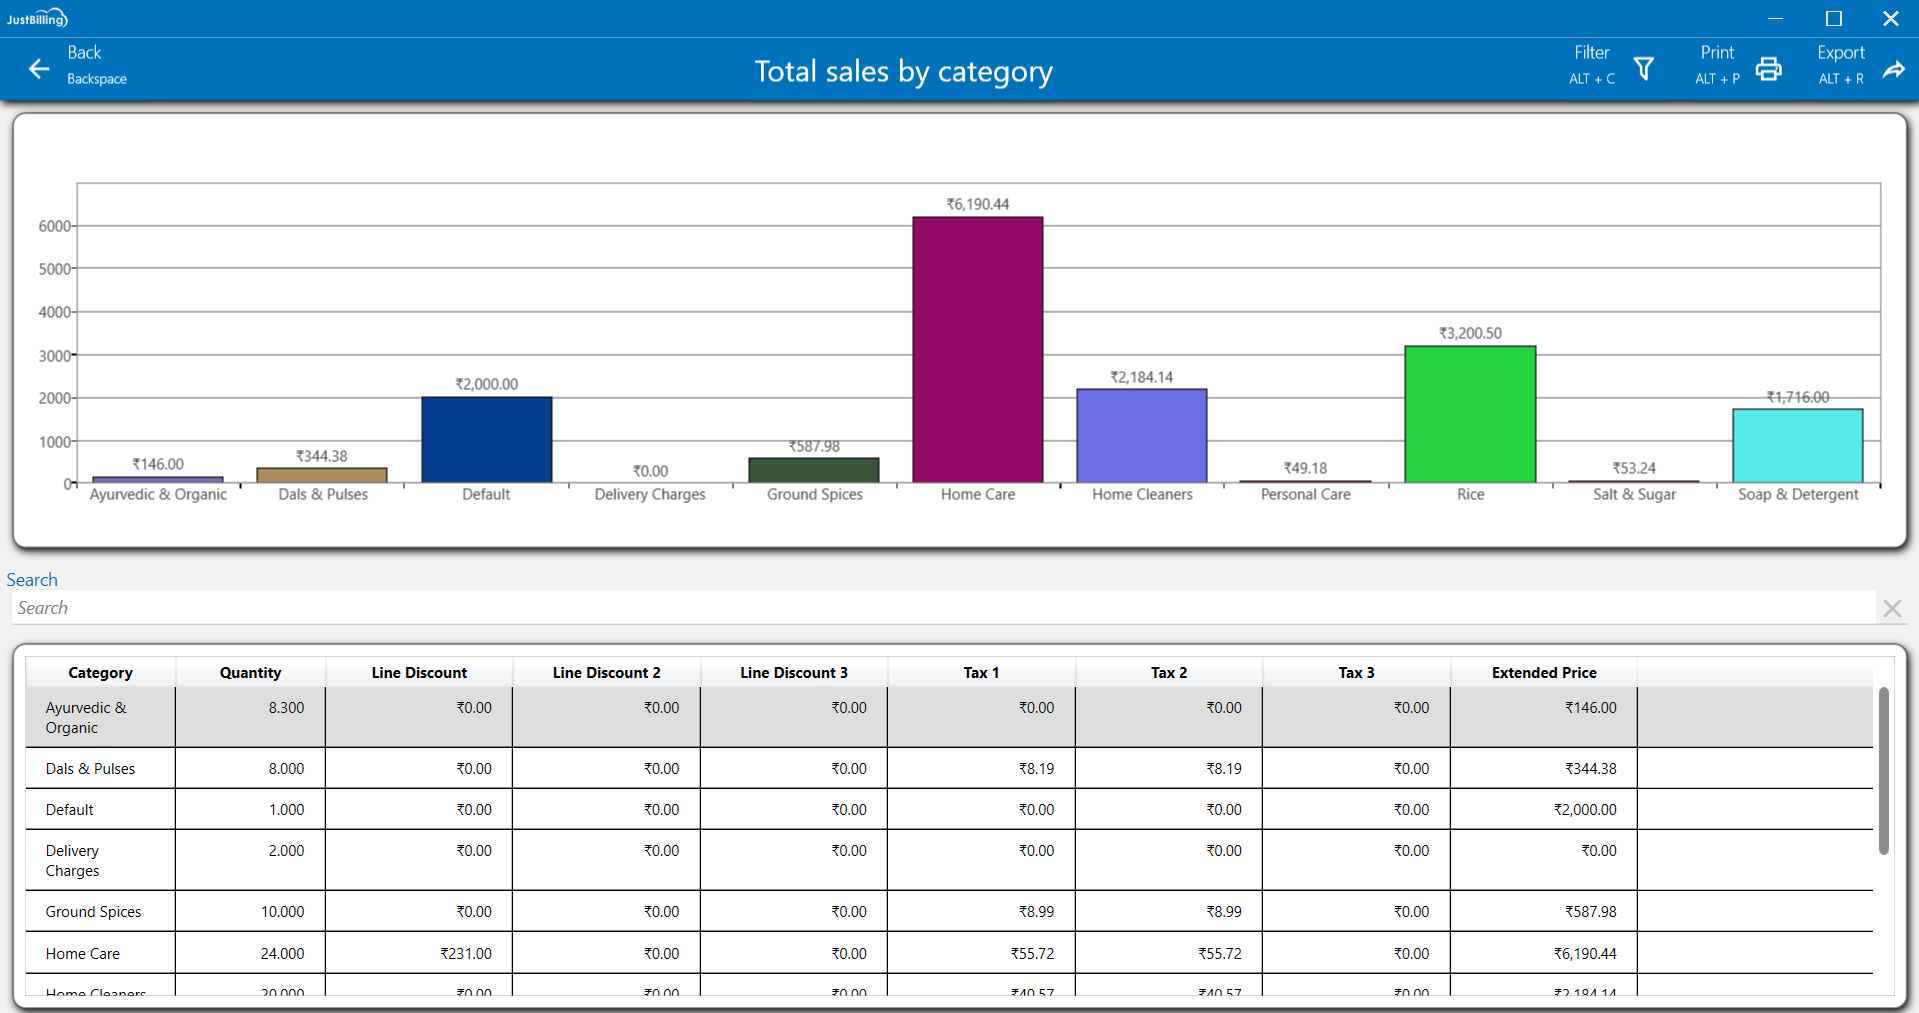Click the table vertical scrollbar

tap(1883, 770)
